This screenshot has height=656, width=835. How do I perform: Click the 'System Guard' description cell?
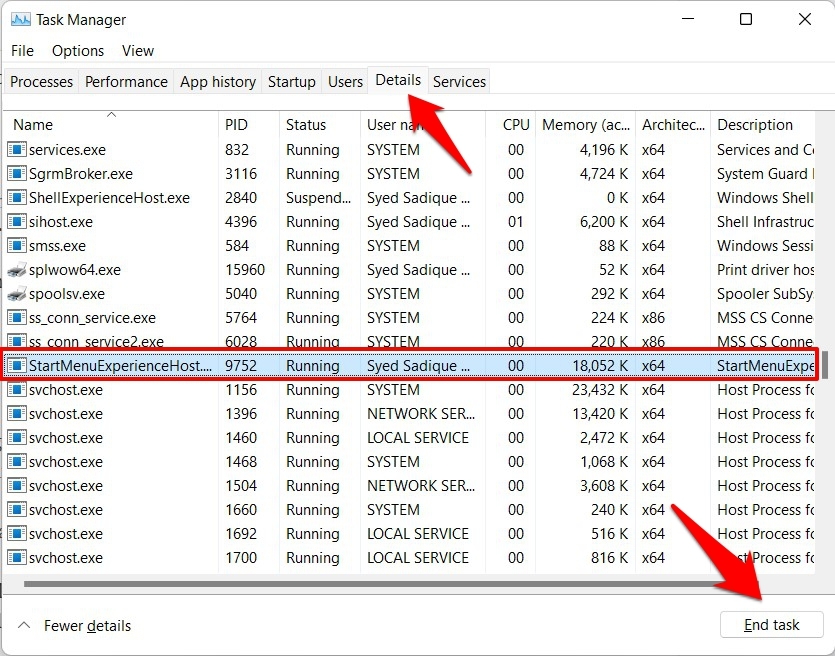[x=765, y=174]
